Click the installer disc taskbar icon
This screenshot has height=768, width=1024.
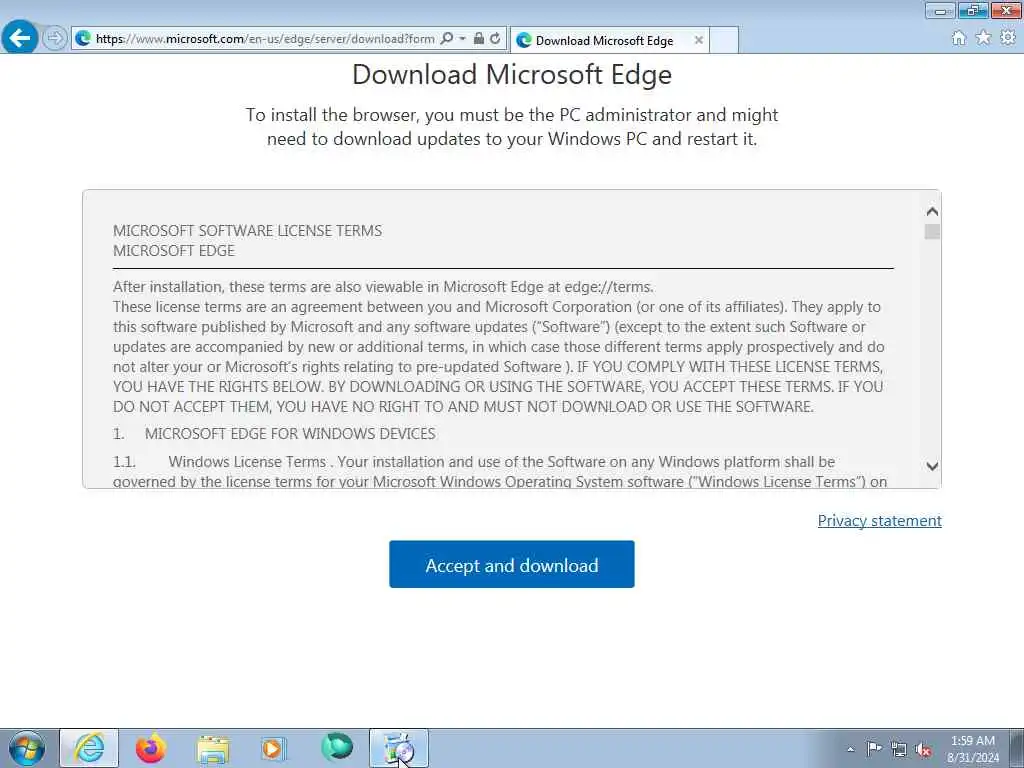399,748
